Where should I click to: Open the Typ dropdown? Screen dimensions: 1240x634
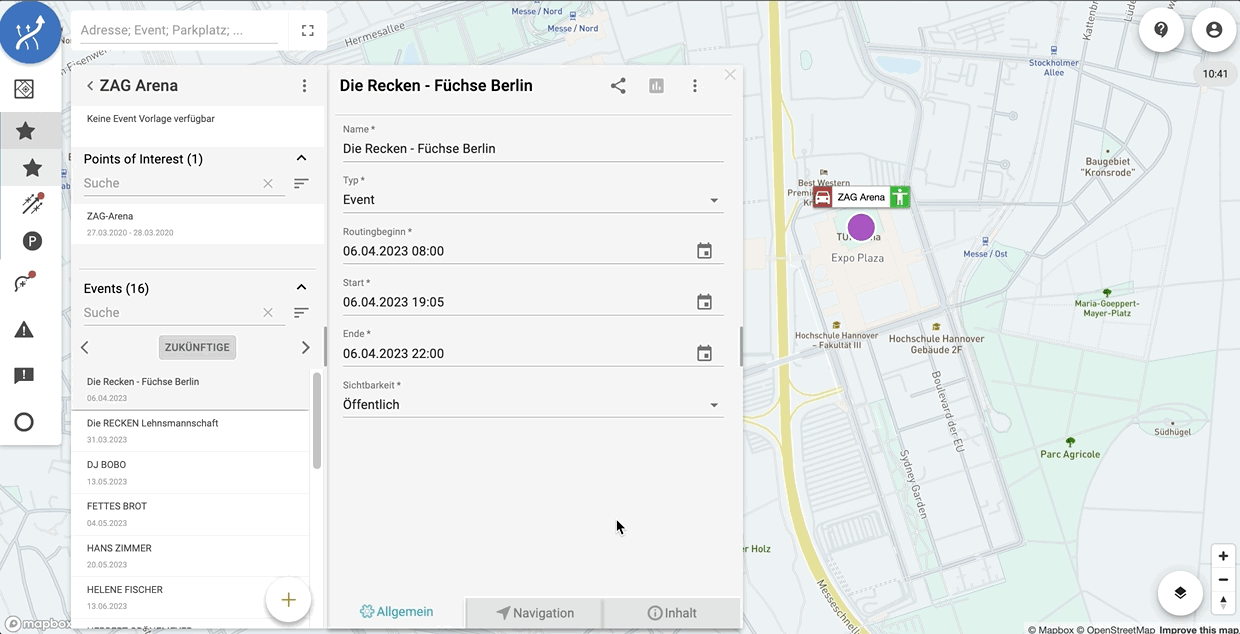pos(533,200)
